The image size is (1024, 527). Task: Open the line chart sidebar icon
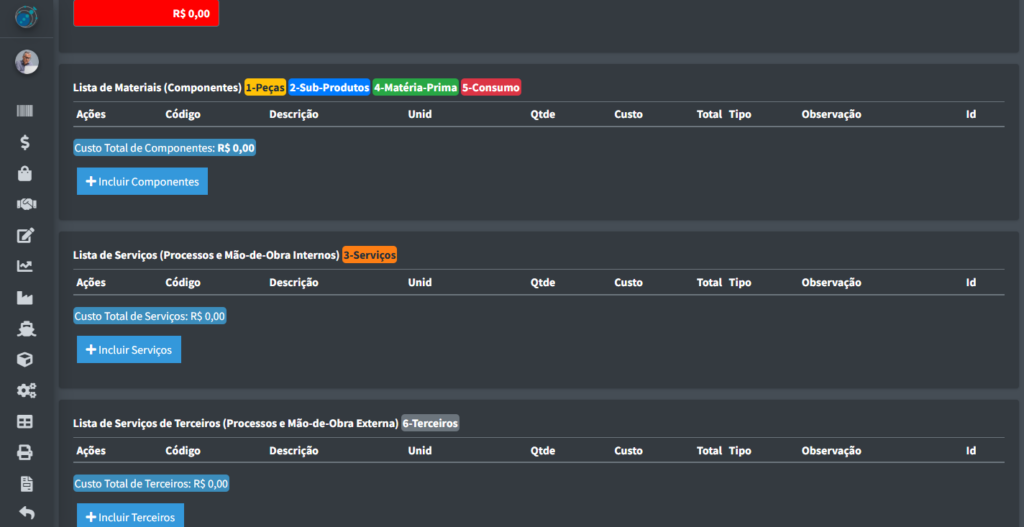26,266
